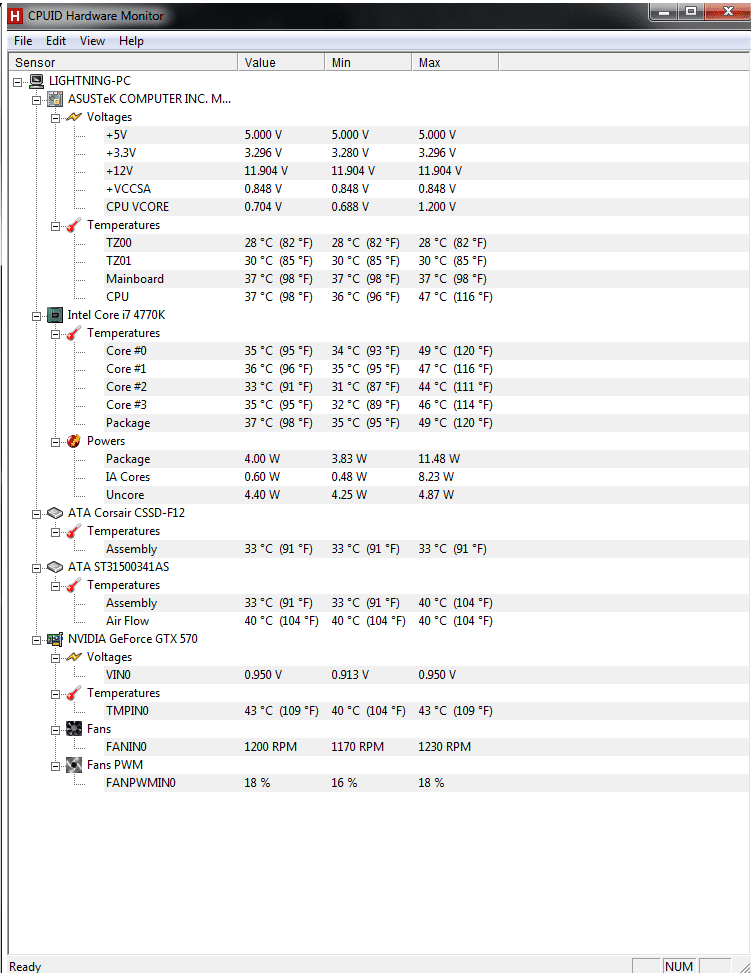Click the GPU Fans icon
Screen dimensions: 751x977
[74, 729]
